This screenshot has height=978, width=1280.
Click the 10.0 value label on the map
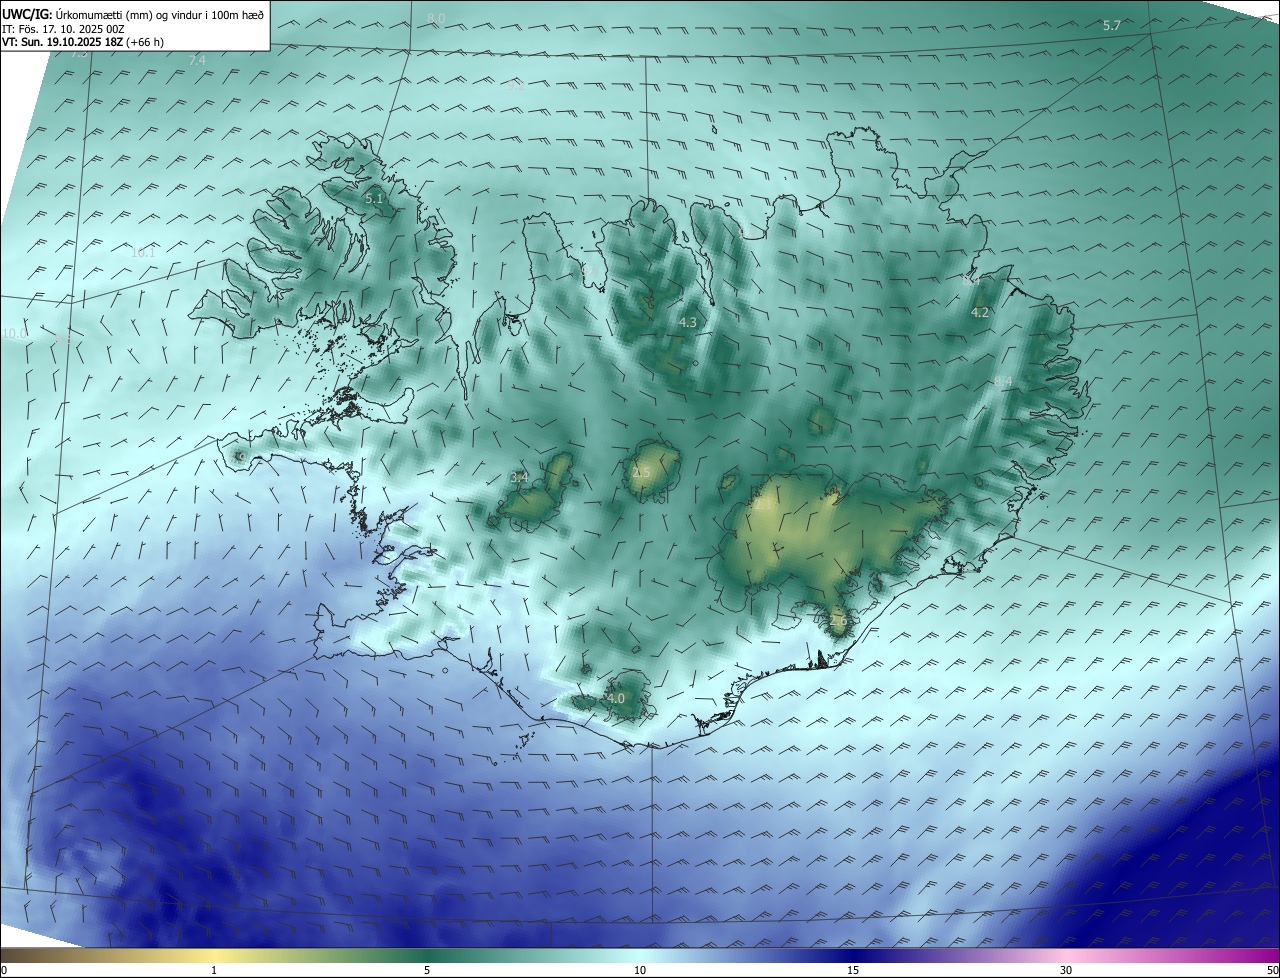pyautogui.click(x=14, y=334)
